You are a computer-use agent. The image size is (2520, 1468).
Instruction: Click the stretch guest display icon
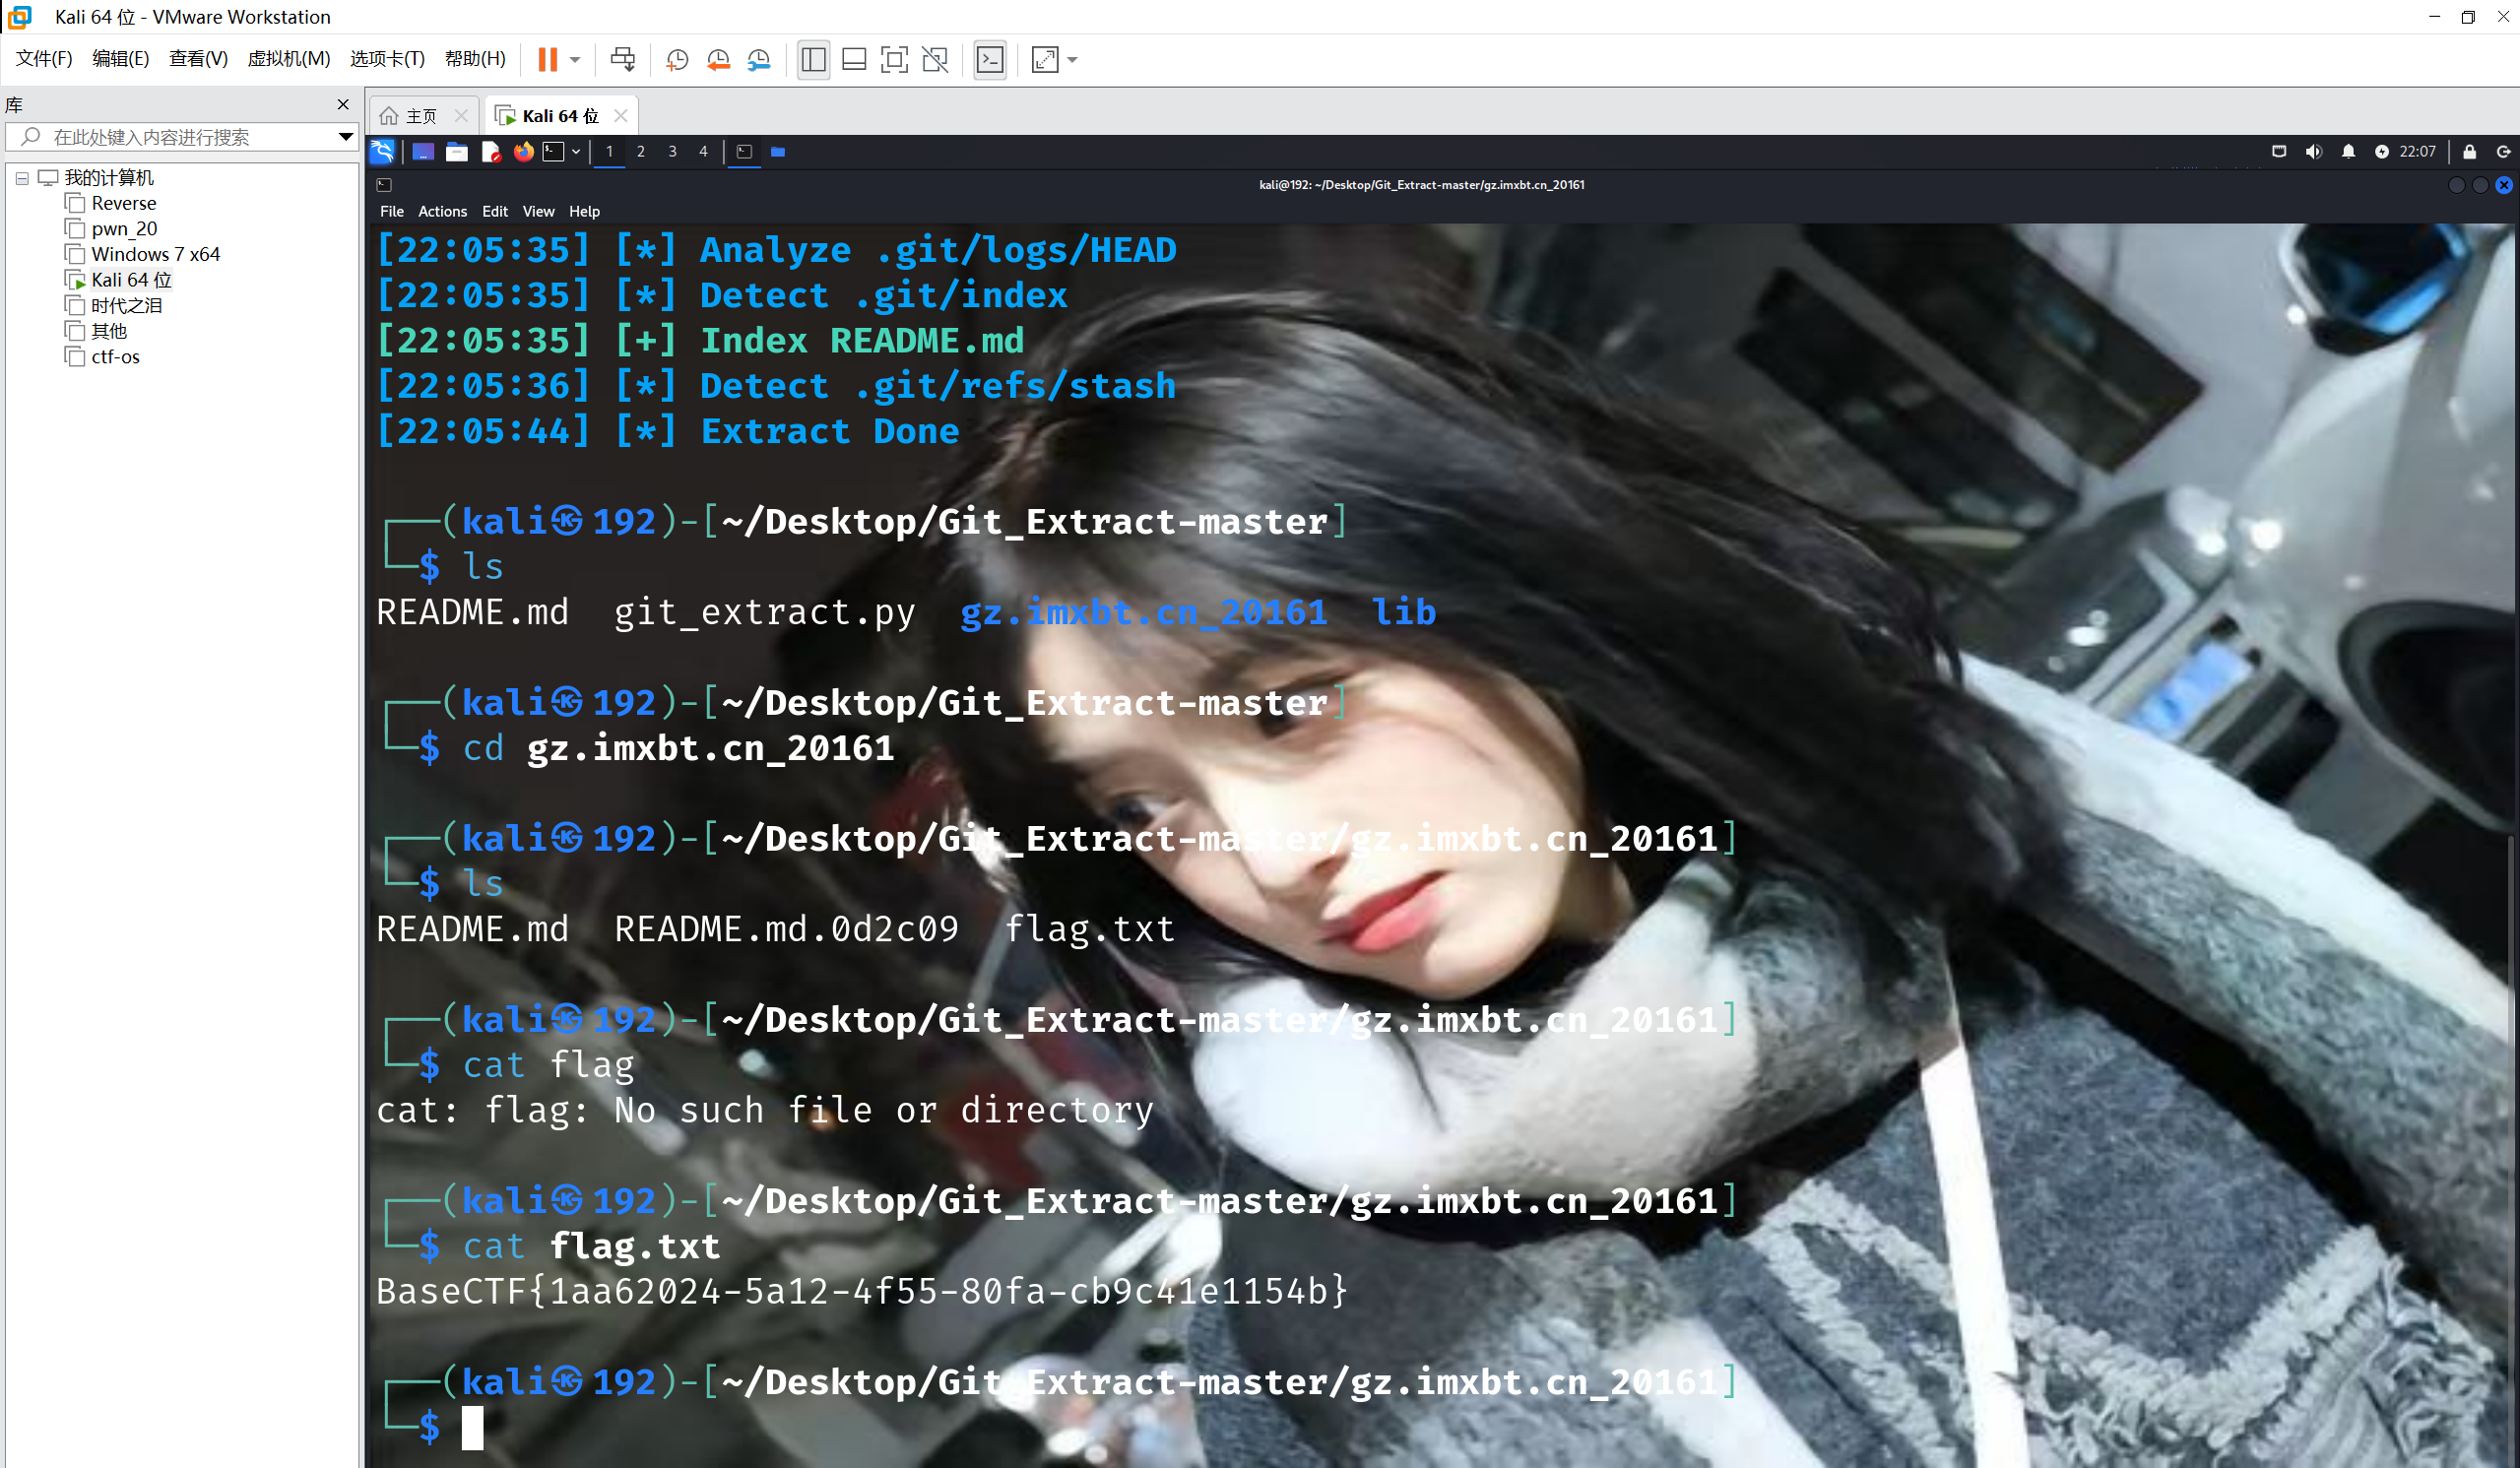pyautogui.click(x=1045, y=60)
